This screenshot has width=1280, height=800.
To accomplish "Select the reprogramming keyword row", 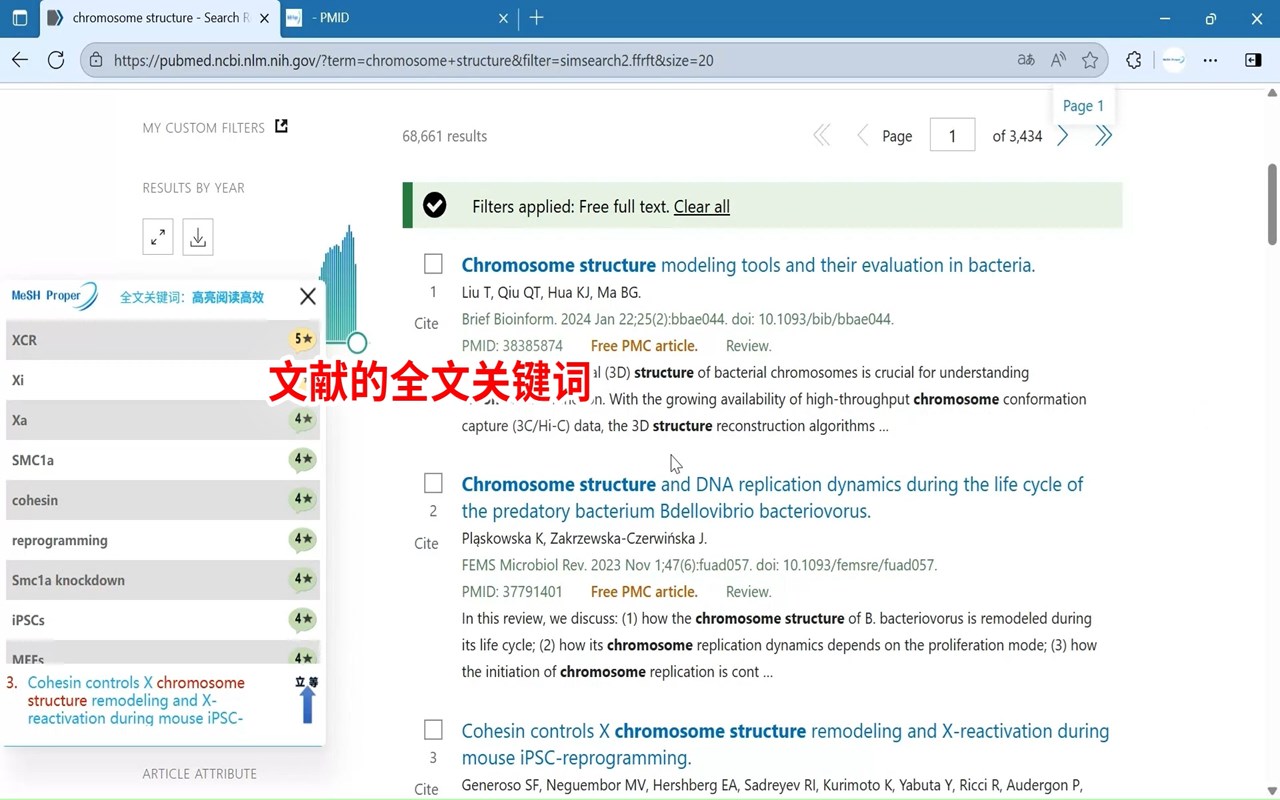I will pos(163,540).
